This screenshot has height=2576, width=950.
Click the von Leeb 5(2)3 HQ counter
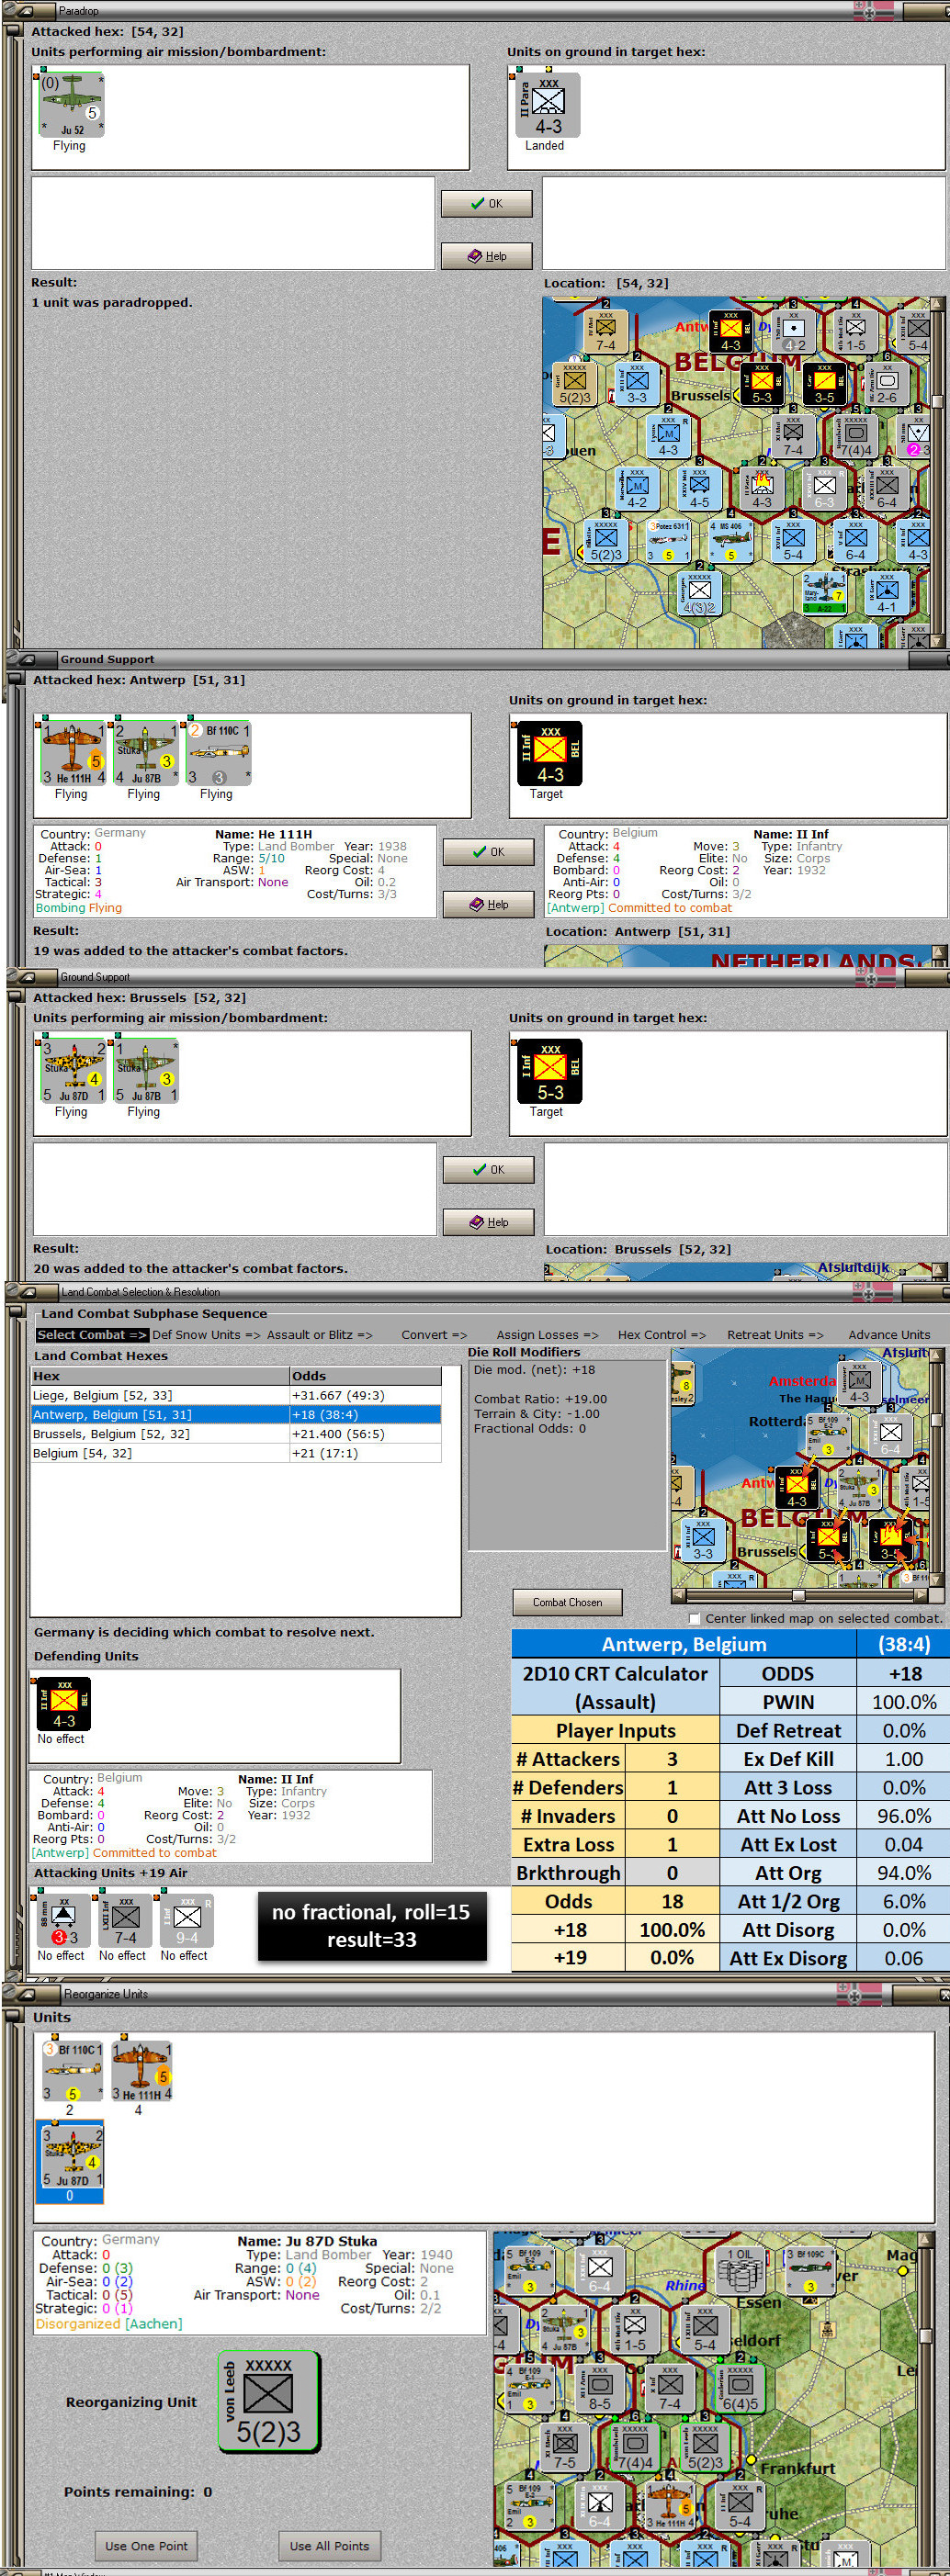269,2401
